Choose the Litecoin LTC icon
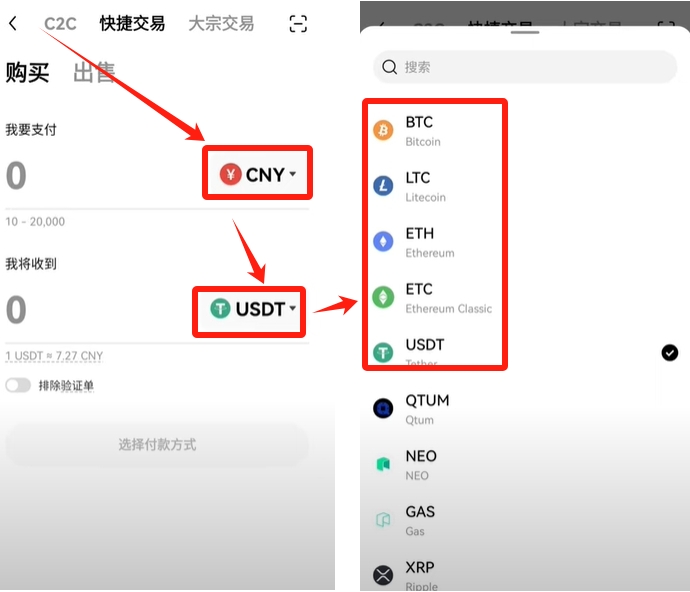Image resolution: width=690 pixels, height=592 pixels. [383, 186]
